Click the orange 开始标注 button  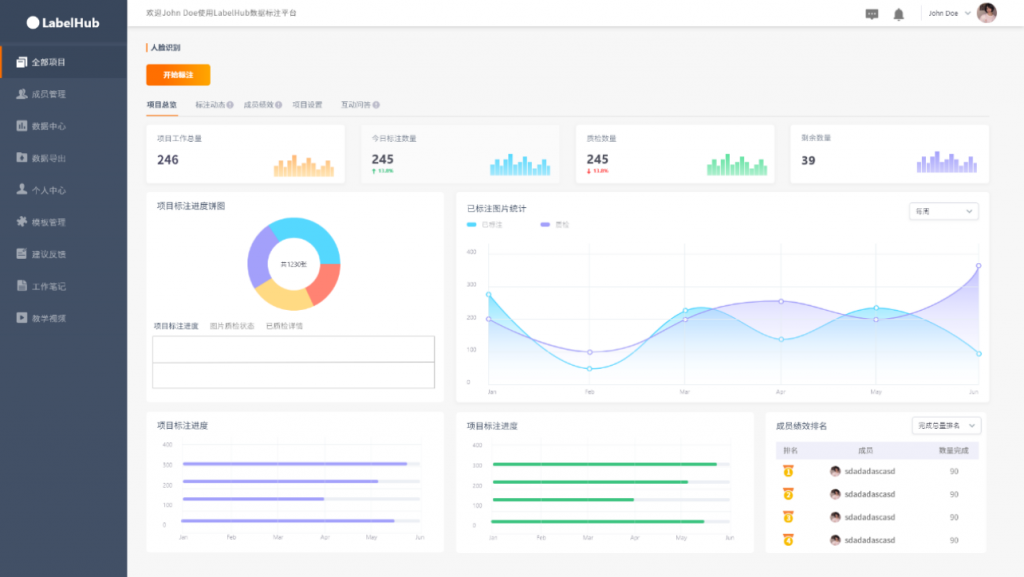(178, 75)
